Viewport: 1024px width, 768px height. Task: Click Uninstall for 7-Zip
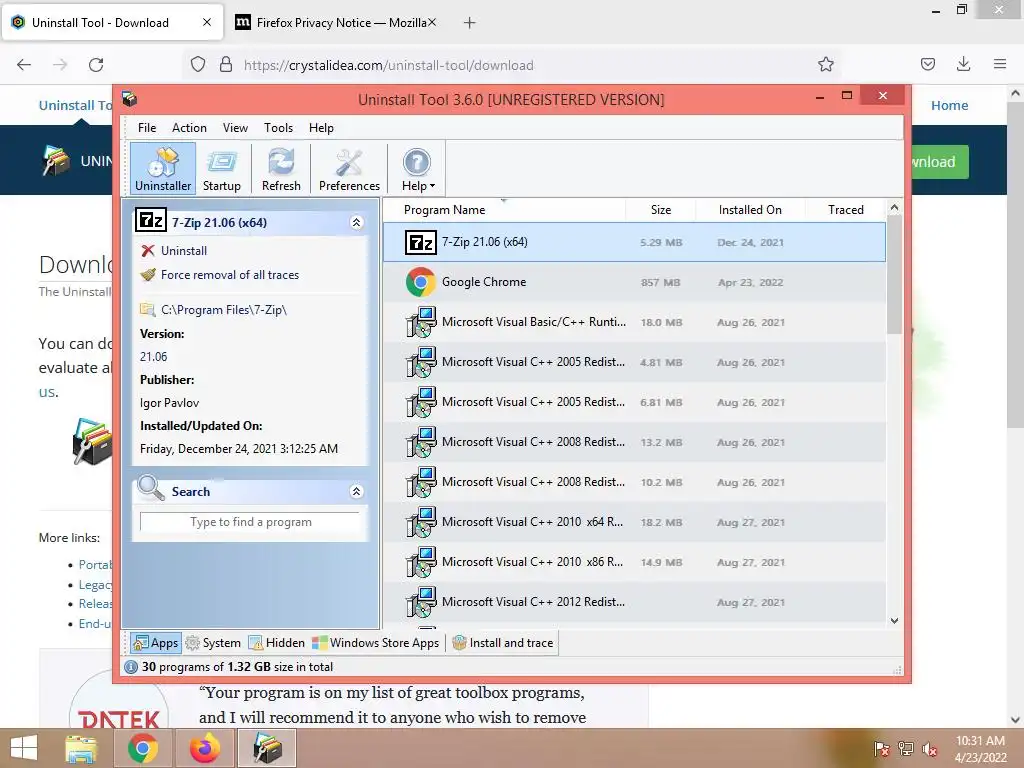(x=184, y=251)
